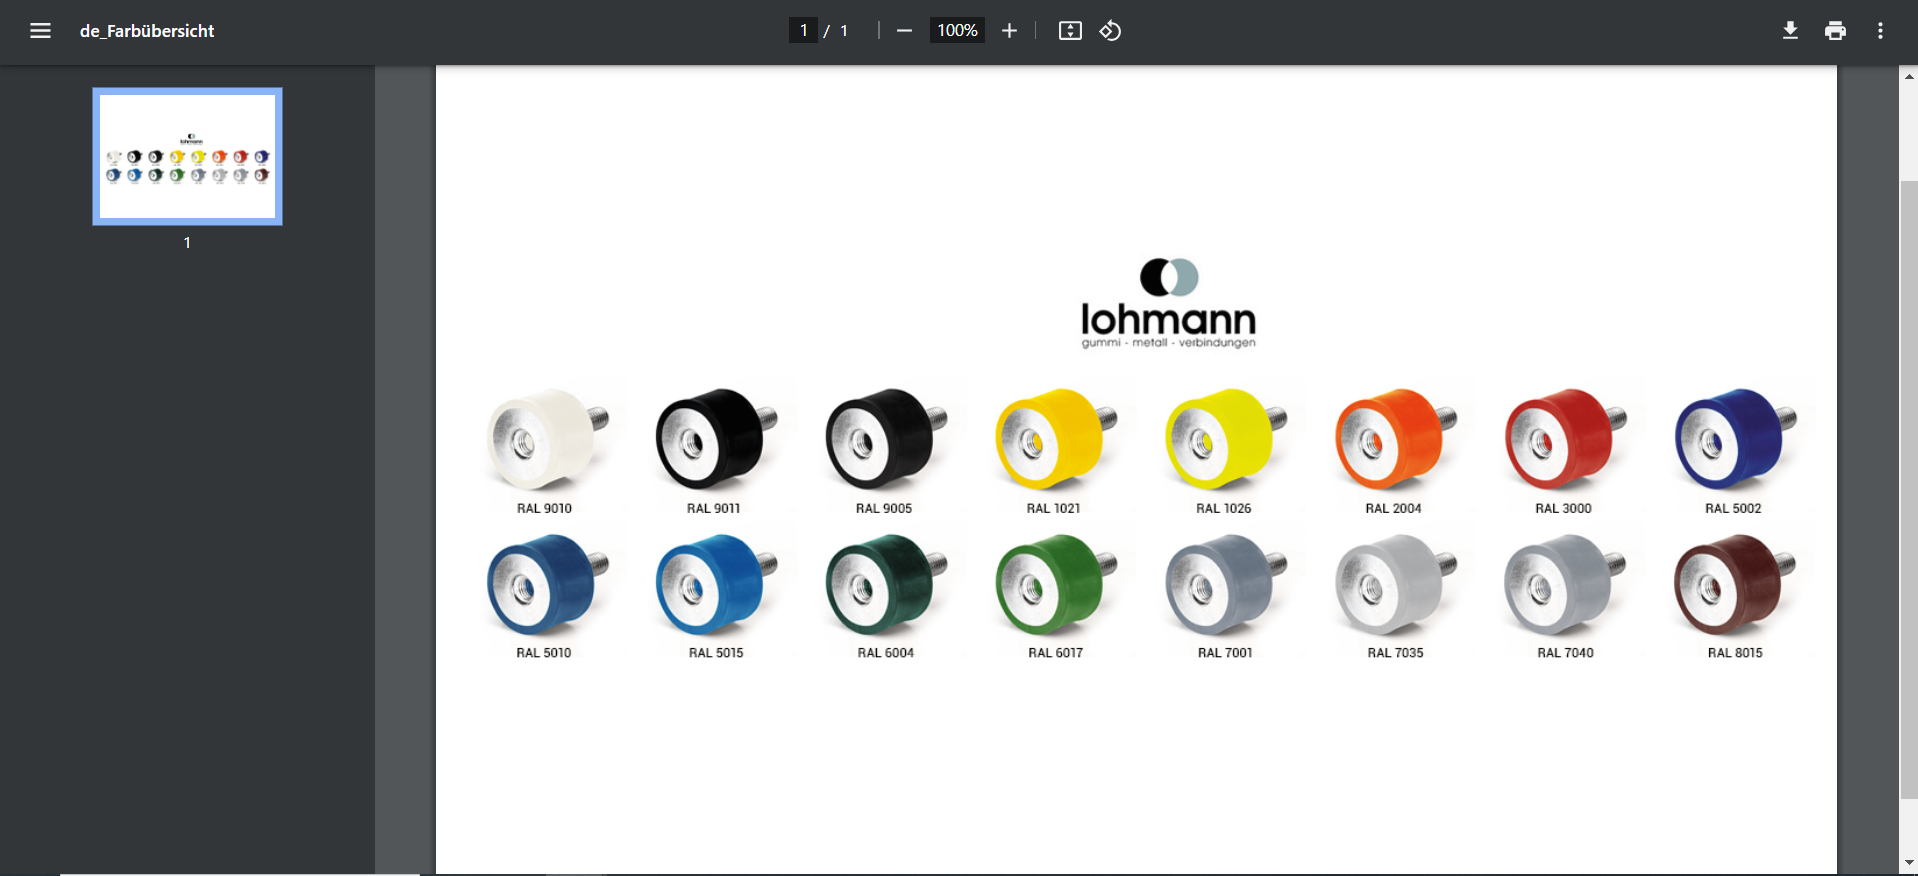The height and width of the screenshot is (876, 1918).
Task: Click the current page number field
Action: (803, 31)
